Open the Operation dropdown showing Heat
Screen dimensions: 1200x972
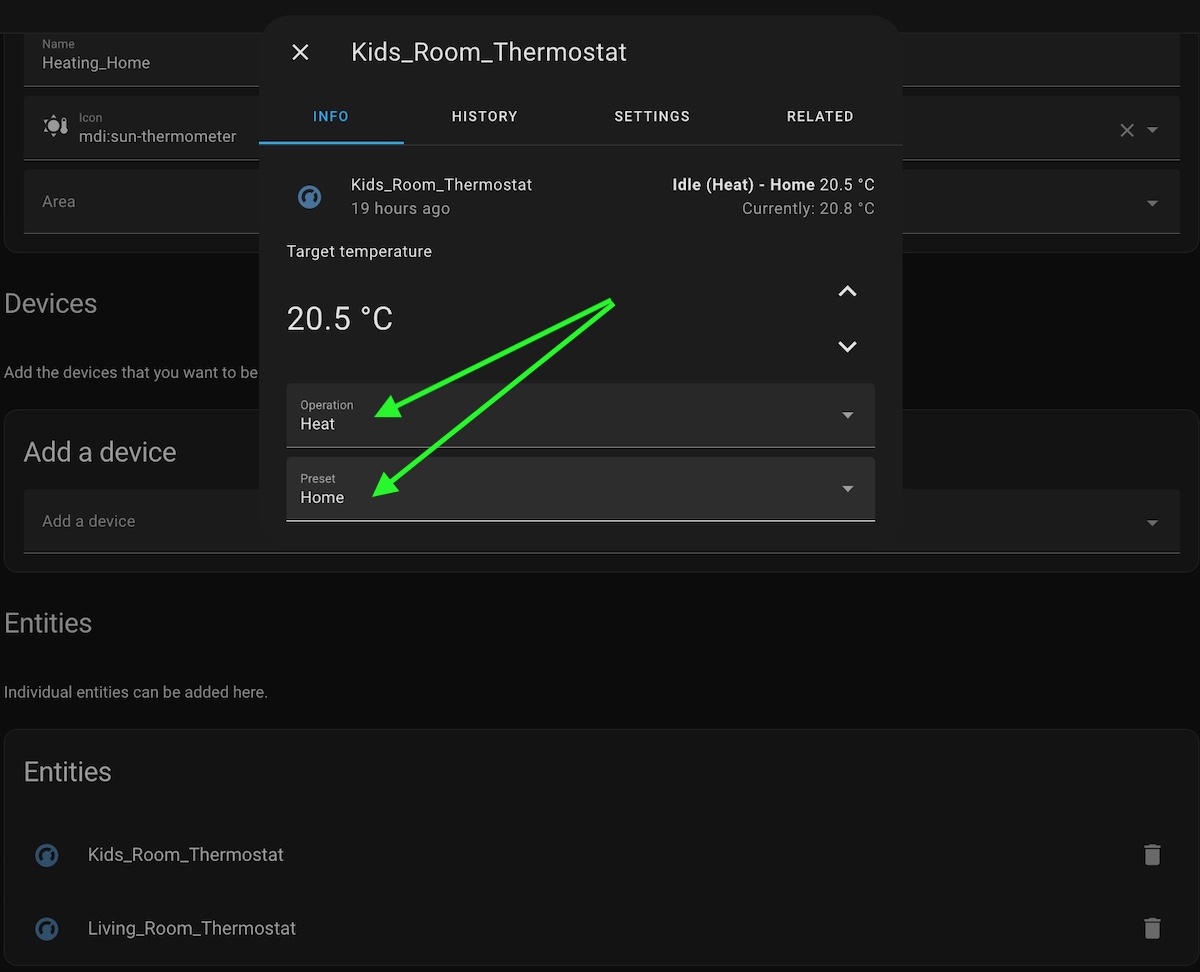click(x=847, y=415)
